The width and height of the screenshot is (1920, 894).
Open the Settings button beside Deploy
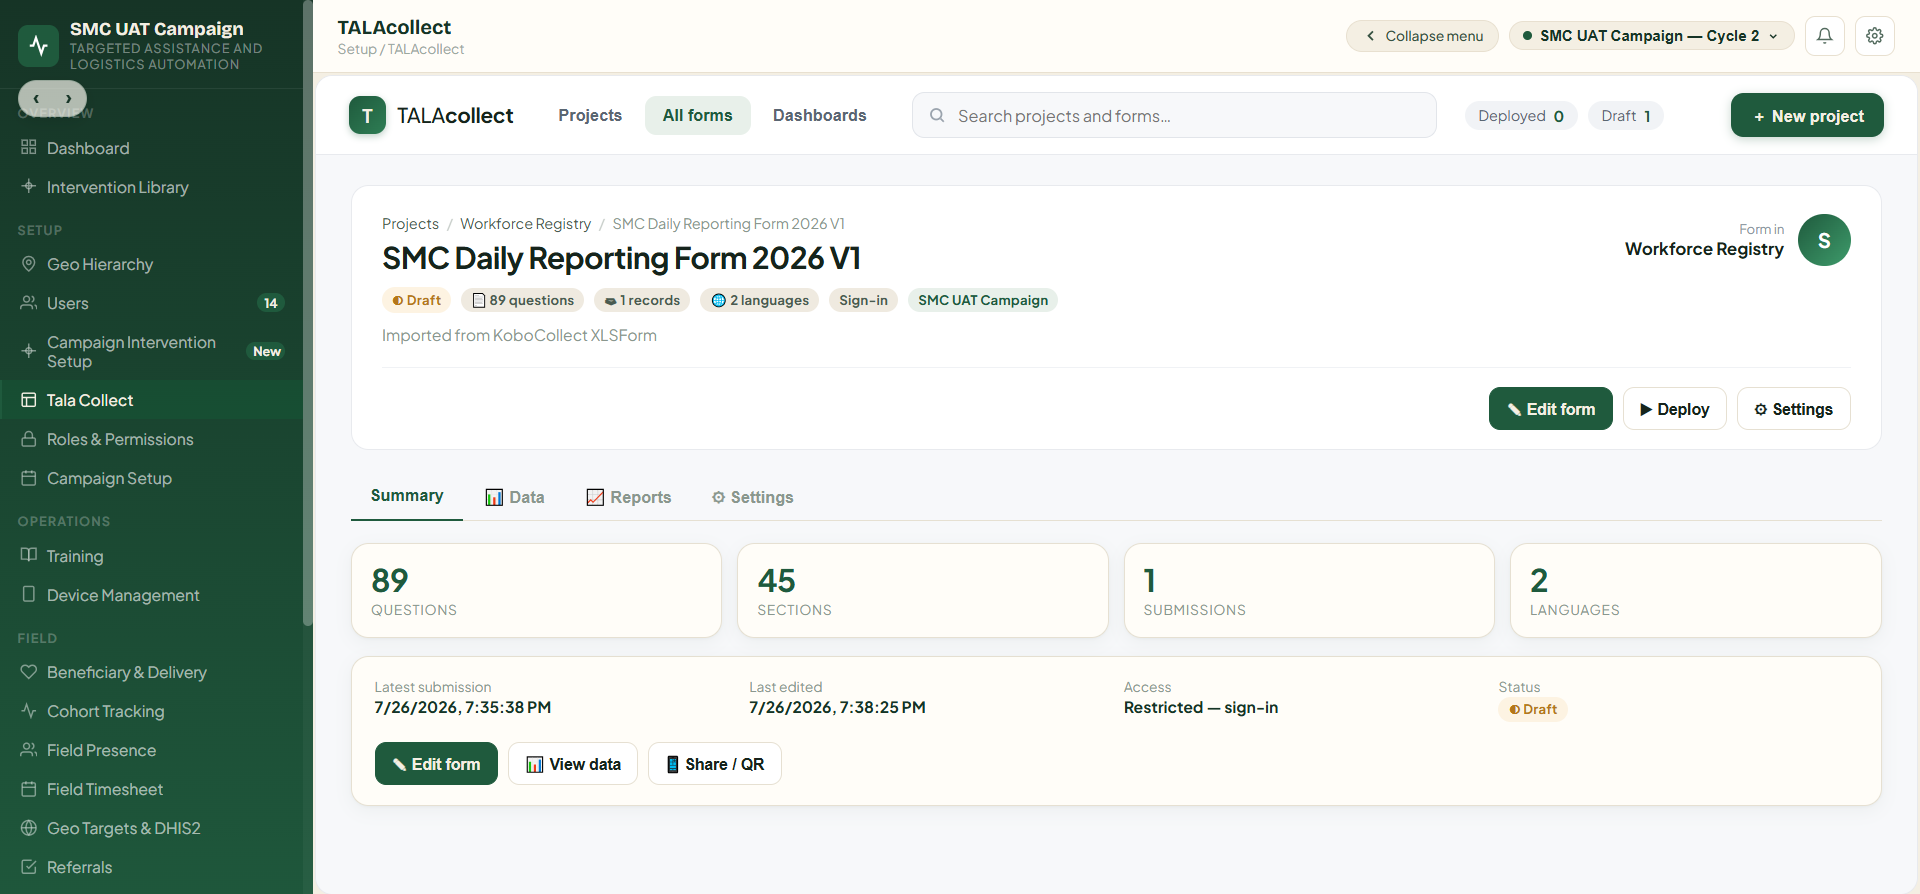pos(1793,409)
